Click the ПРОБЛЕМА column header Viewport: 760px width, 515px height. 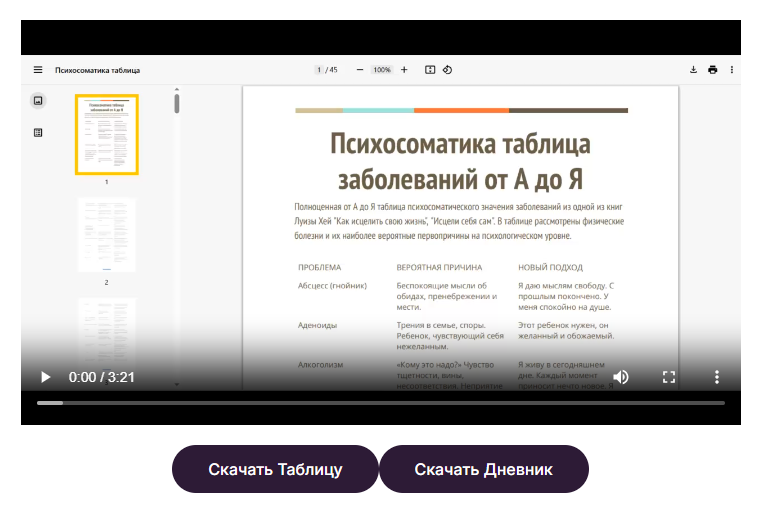pyautogui.click(x=319, y=267)
